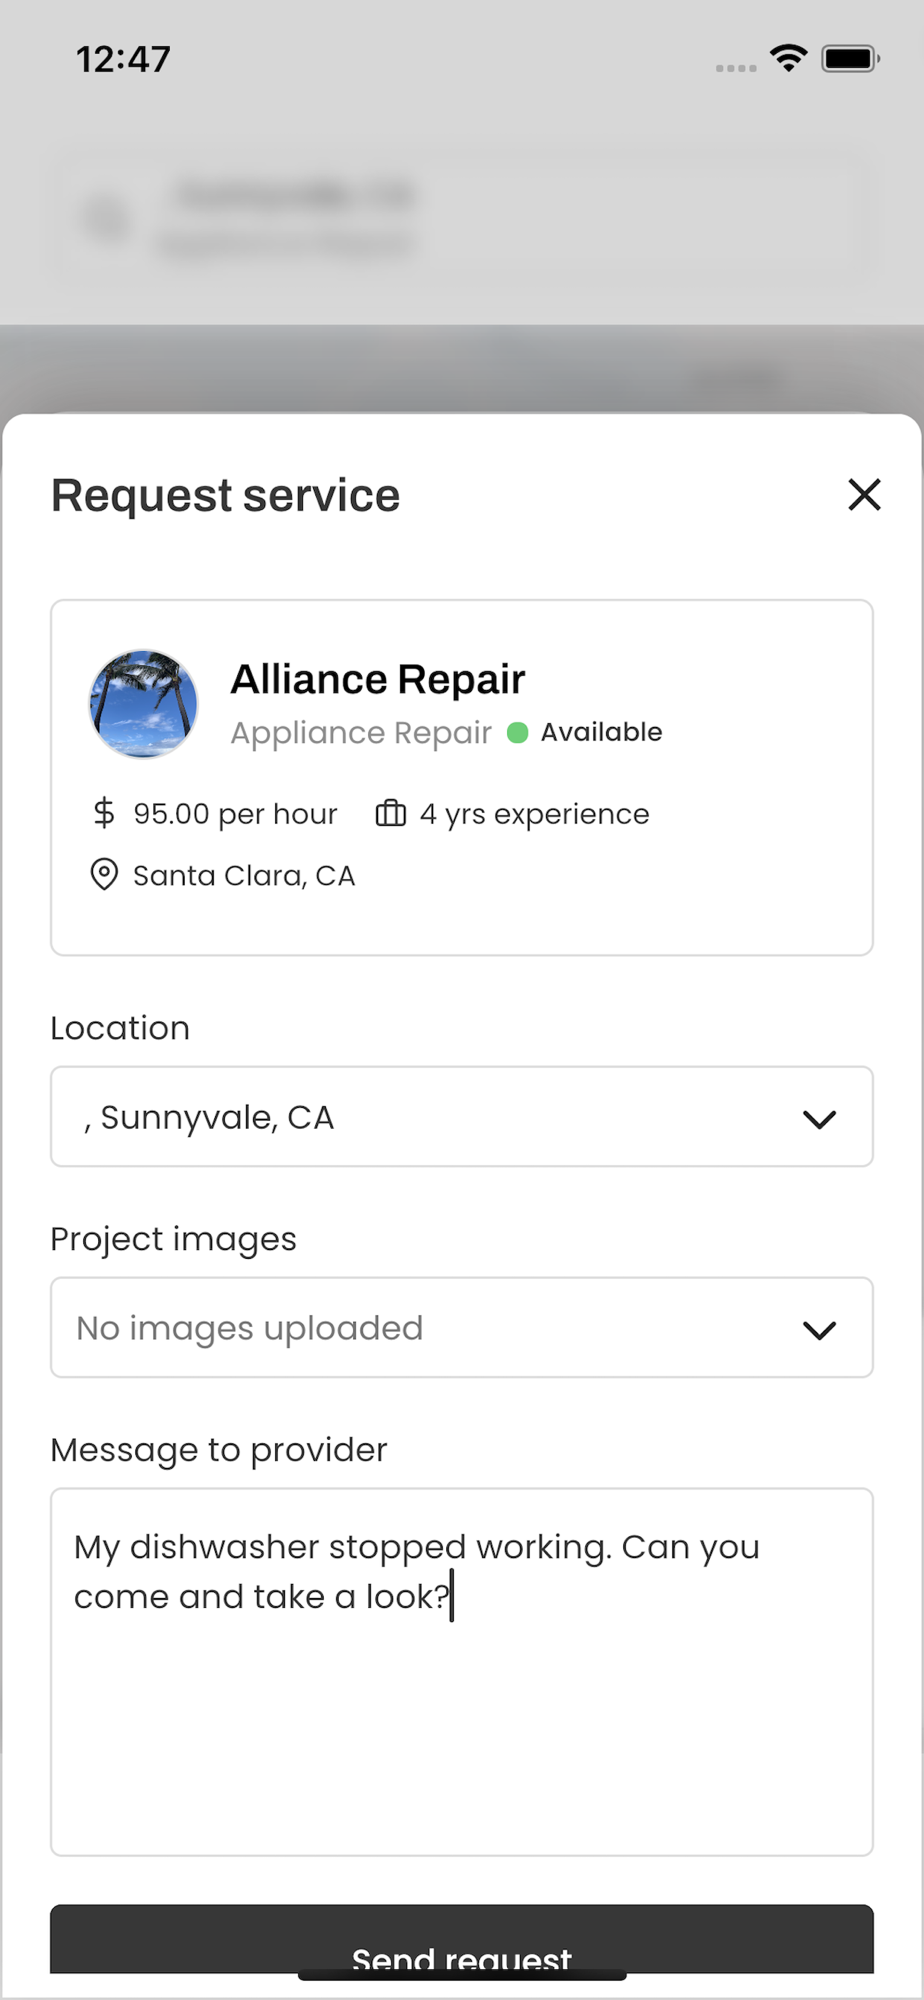Screen dimensions: 924x2000
Task: Tap the Alliance Repair provider name
Action: pyautogui.click(x=378, y=680)
